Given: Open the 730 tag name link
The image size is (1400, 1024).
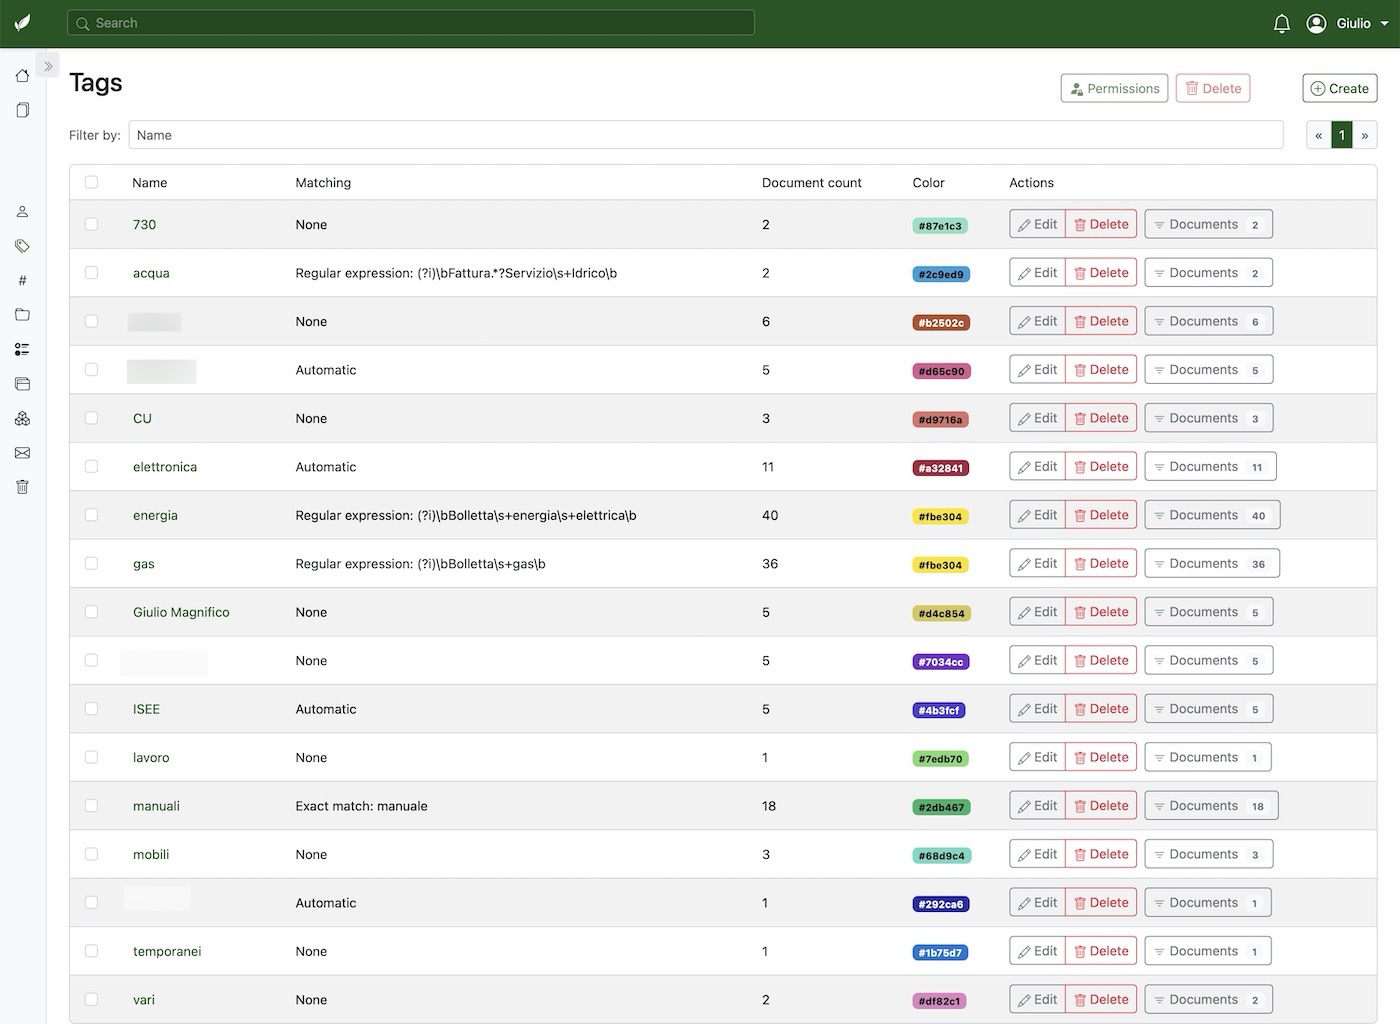Looking at the screenshot, I should (144, 224).
